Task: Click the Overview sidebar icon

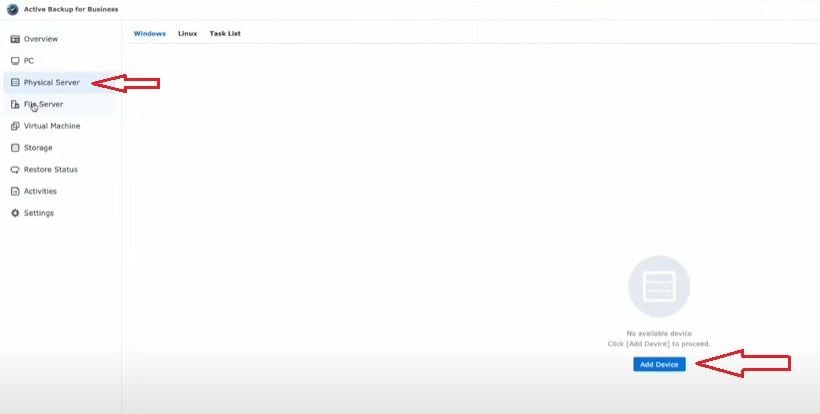Action: 15,39
